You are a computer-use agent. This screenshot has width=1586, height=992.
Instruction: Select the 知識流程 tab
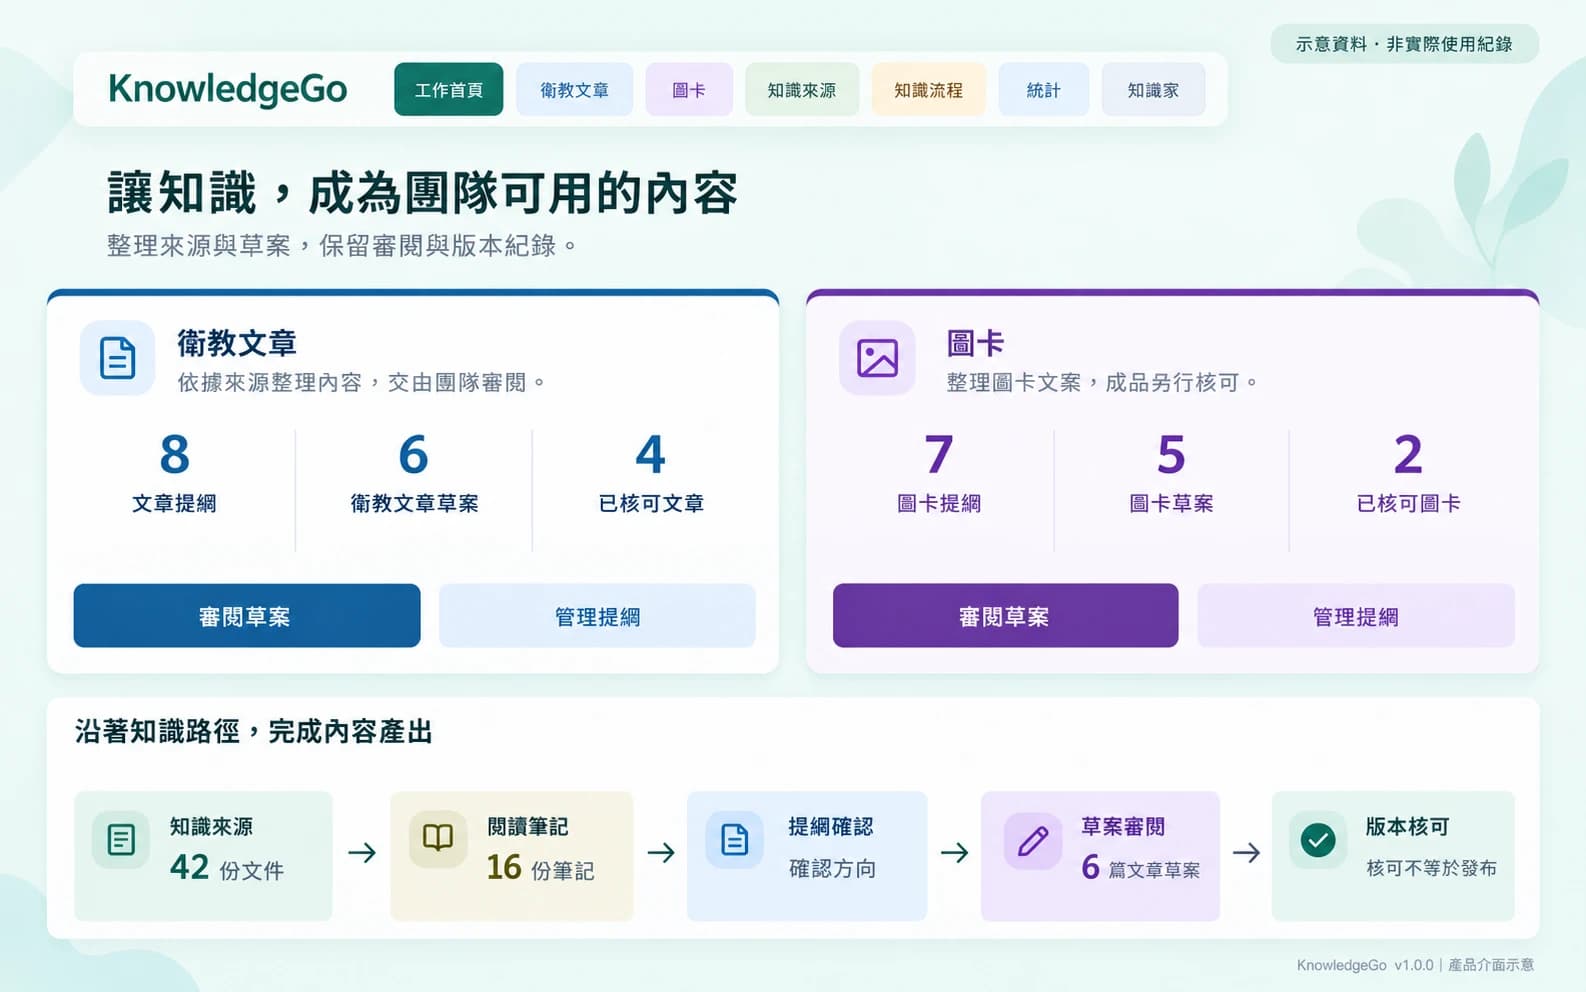pos(929,90)
